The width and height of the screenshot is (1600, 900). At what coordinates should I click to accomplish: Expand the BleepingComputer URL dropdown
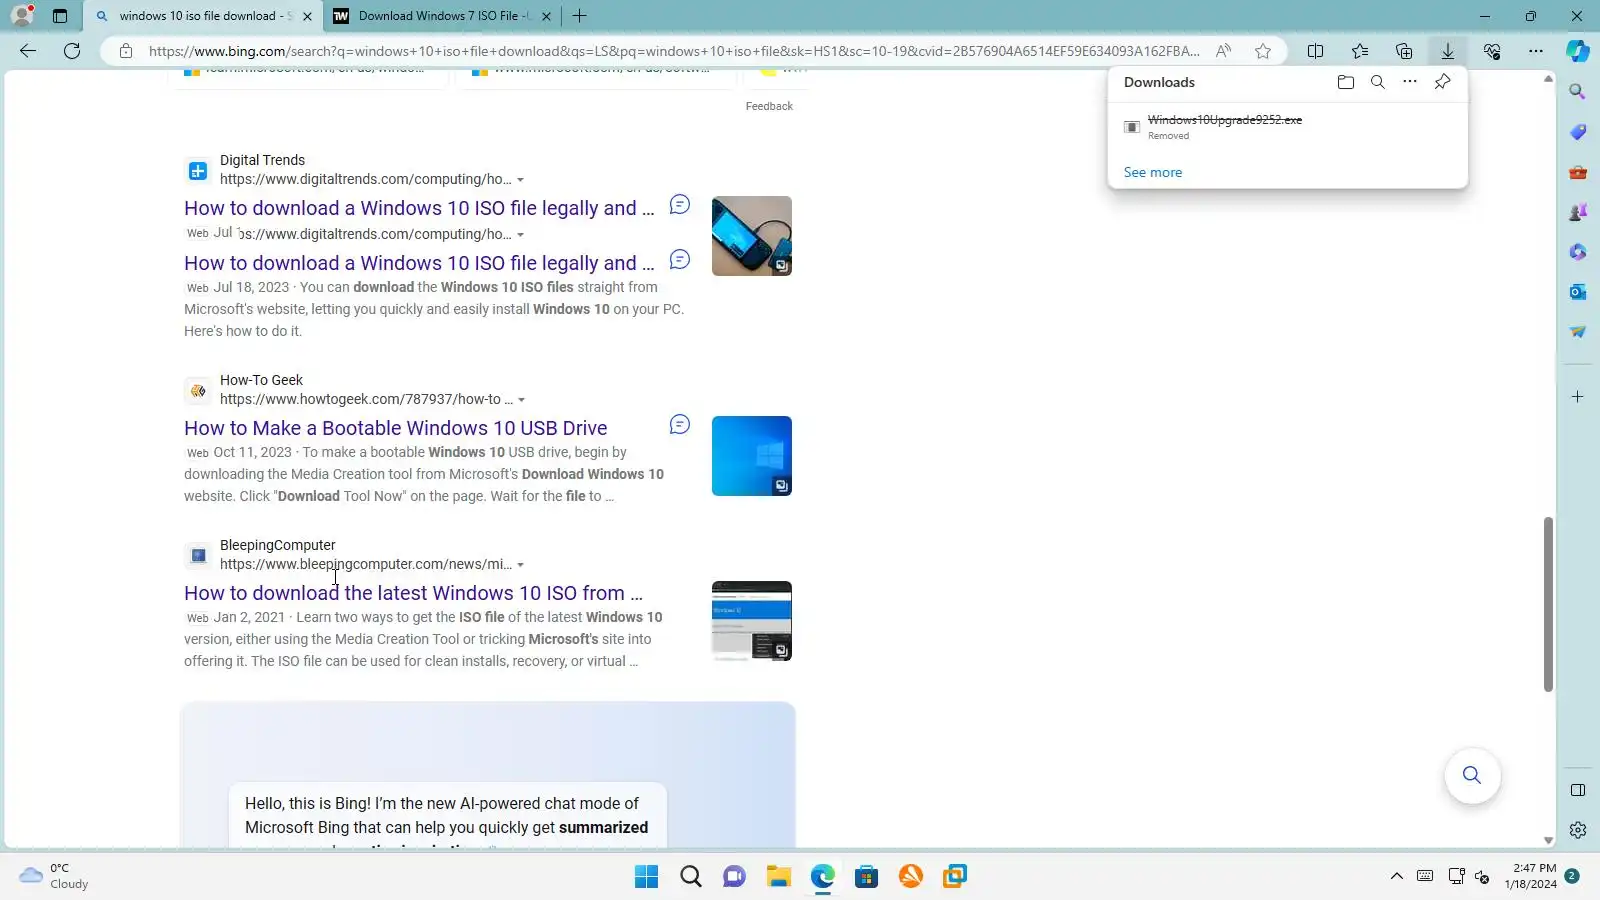click(521, 565)
